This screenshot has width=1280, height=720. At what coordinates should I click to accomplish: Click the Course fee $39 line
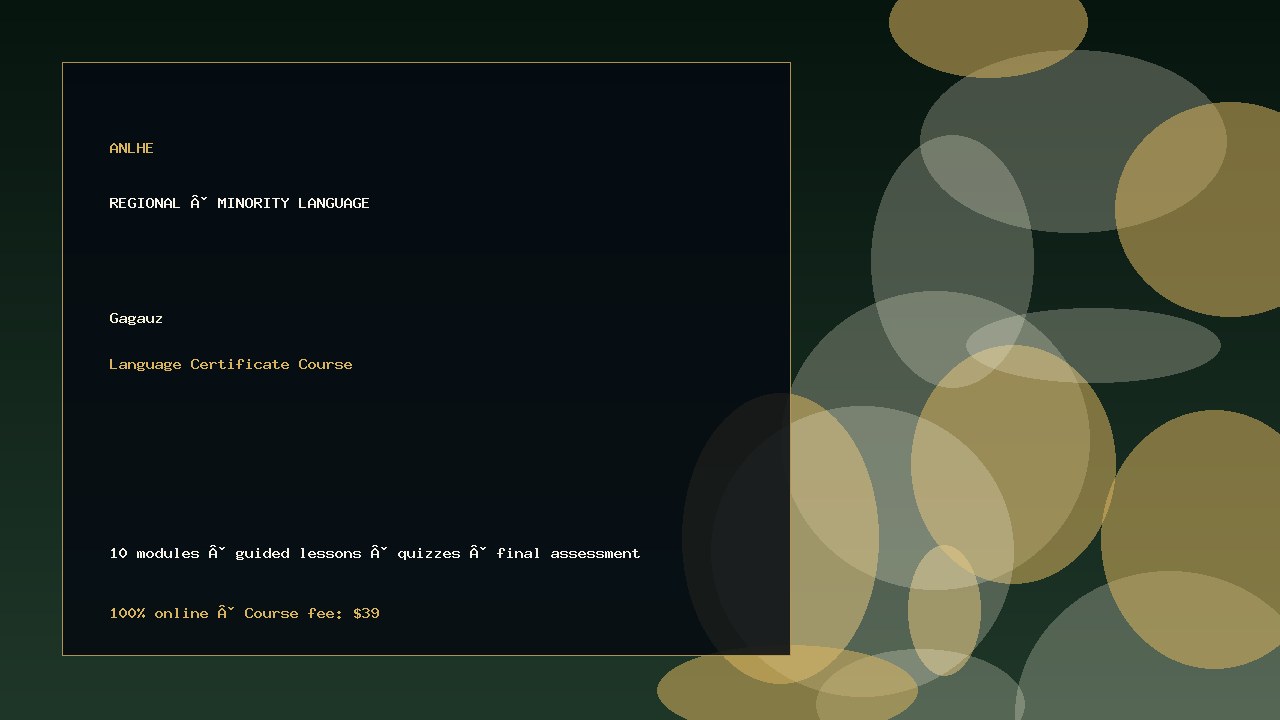(x=244, y=613)
